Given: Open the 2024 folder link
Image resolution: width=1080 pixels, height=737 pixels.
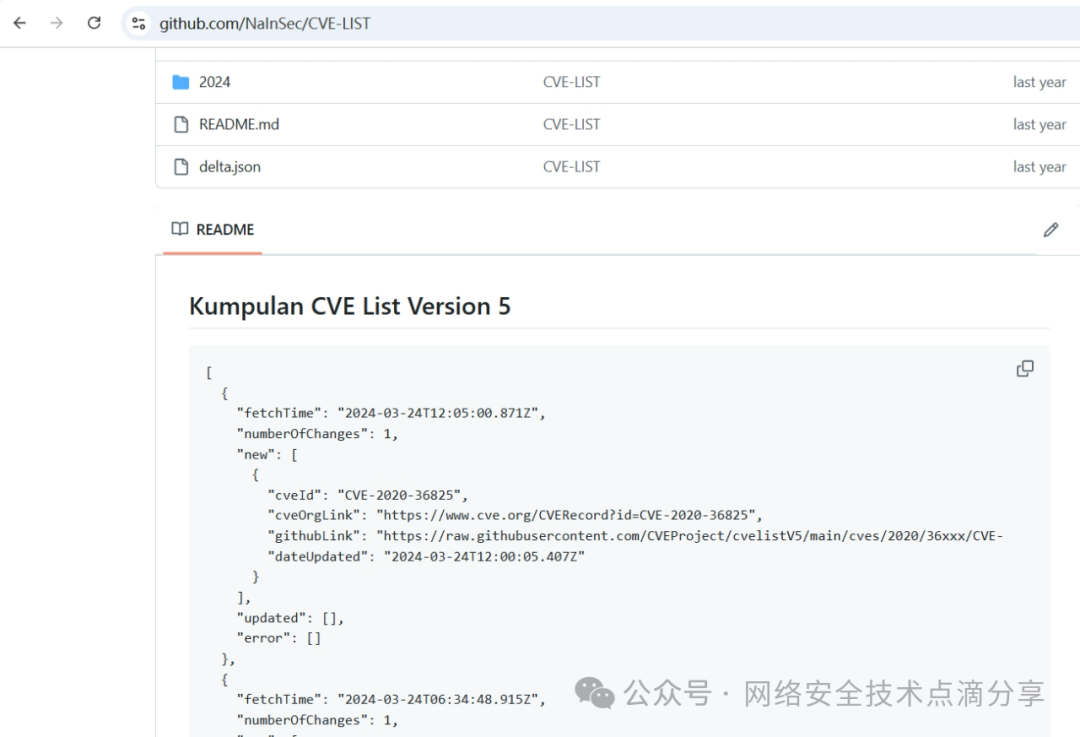Looking at the screenshot, I should 214,82.
